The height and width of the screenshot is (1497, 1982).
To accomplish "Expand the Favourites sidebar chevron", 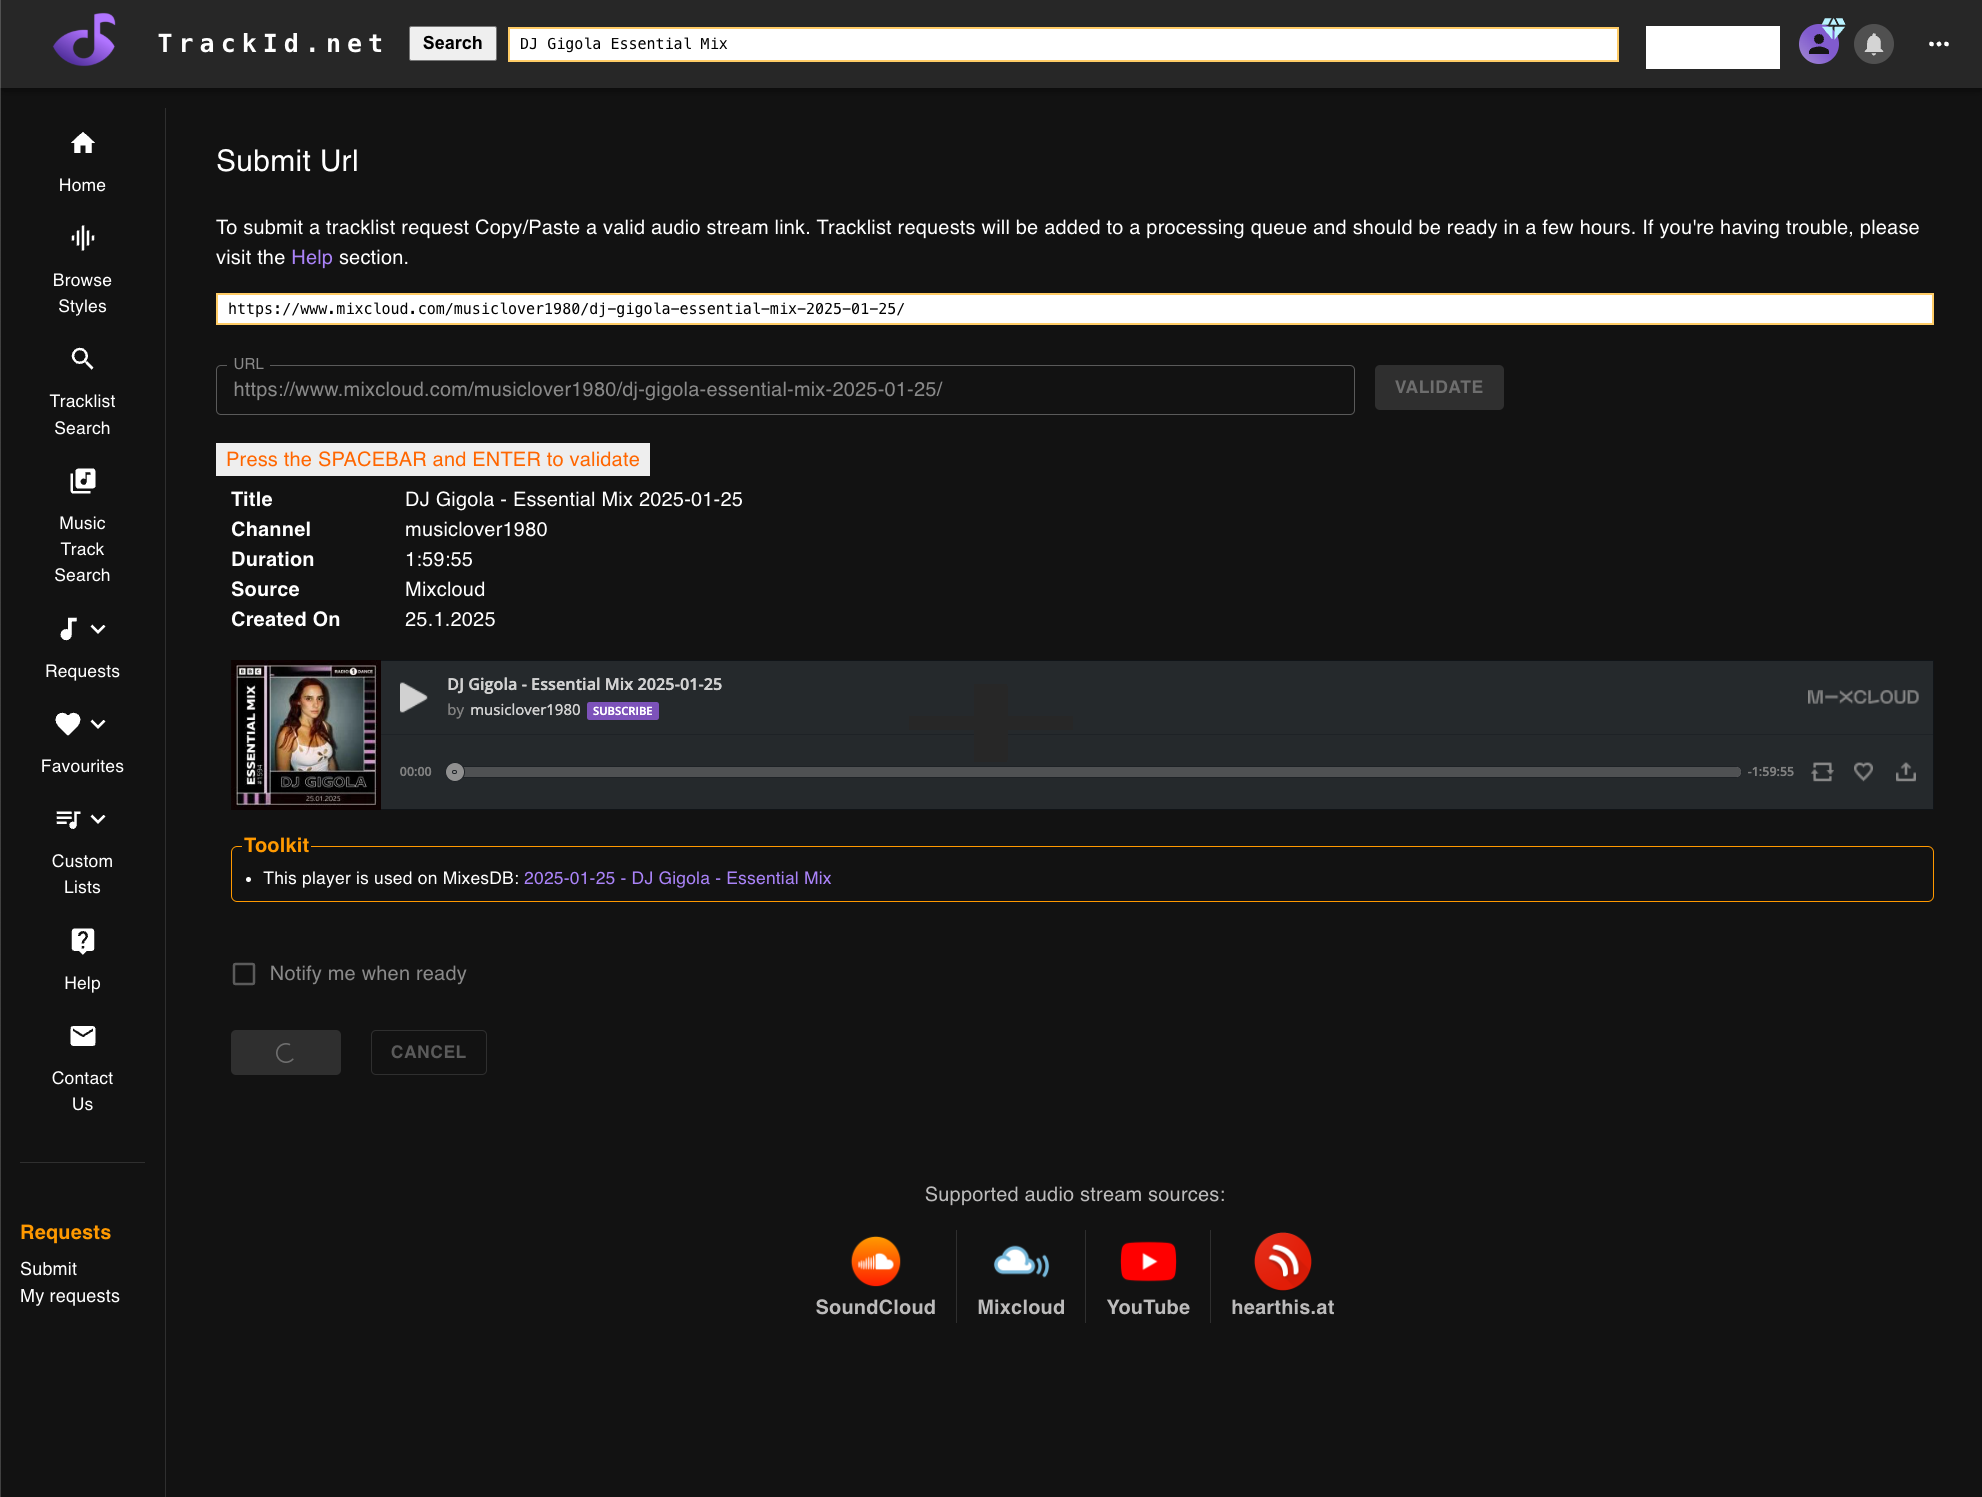I will pyautogui.click(x=98, y=724).
